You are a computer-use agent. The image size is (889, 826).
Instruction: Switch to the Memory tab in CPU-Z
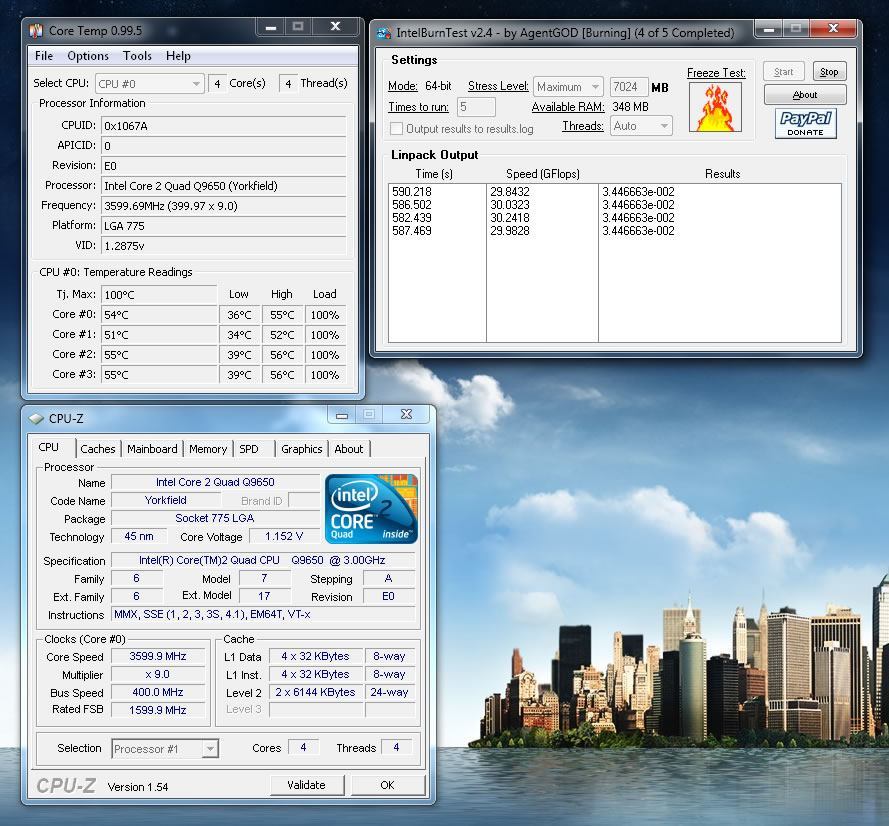[x=208, y=449]
